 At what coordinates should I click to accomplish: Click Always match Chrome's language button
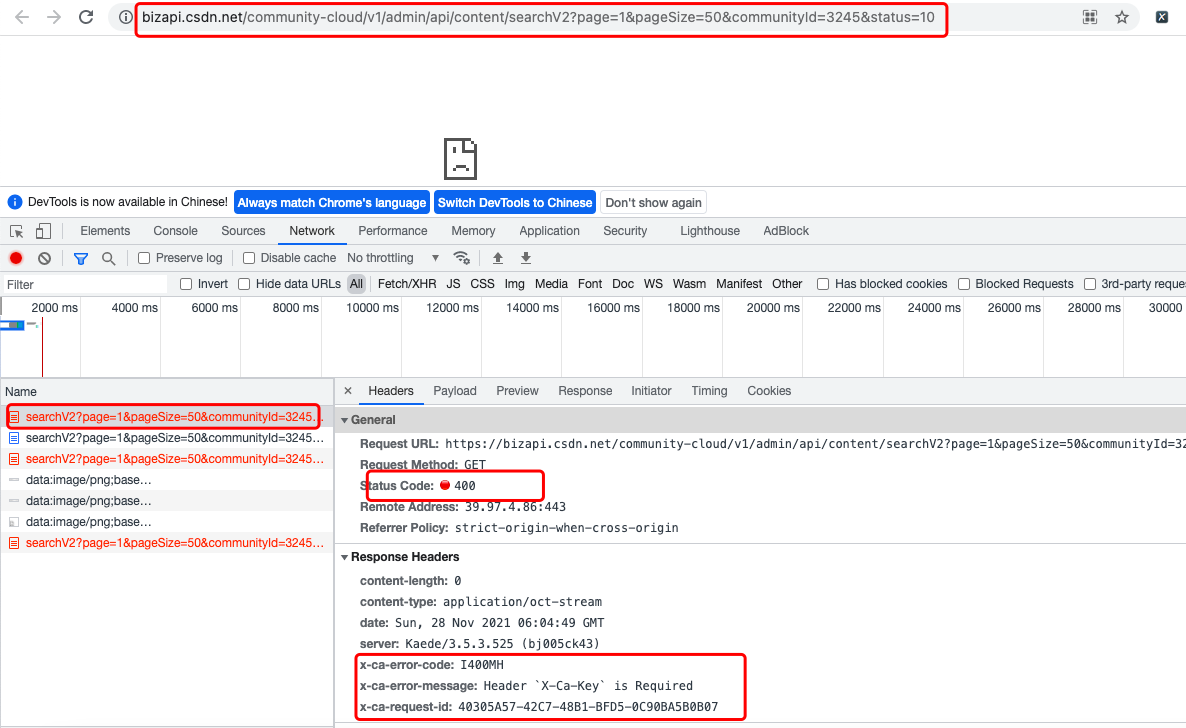point(332,202)
